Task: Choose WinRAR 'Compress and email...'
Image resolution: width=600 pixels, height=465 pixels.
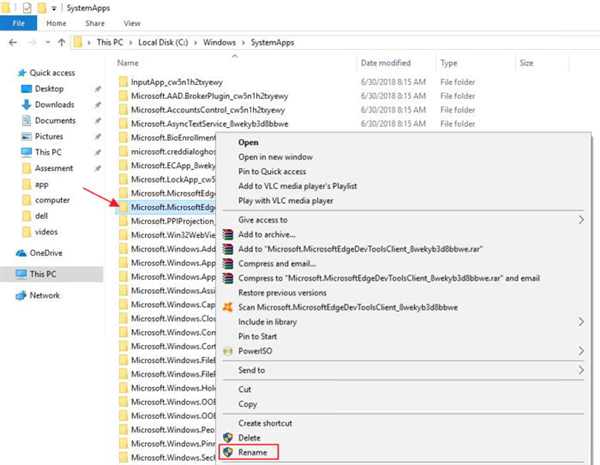Action: coord(277,264)
